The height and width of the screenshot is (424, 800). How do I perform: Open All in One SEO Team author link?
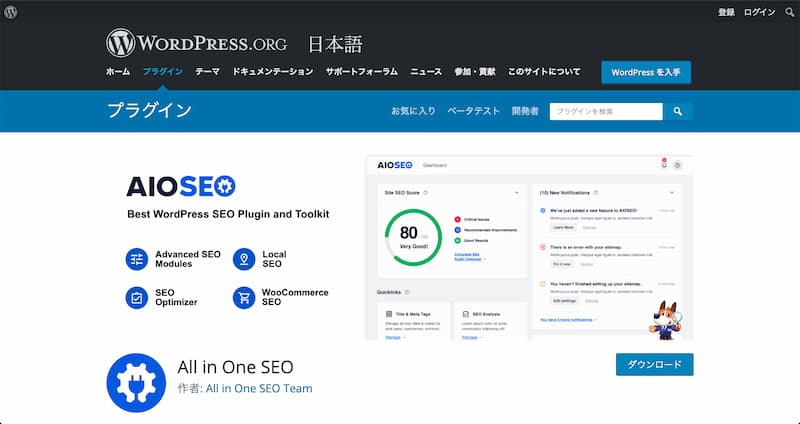tap(259, 388)
